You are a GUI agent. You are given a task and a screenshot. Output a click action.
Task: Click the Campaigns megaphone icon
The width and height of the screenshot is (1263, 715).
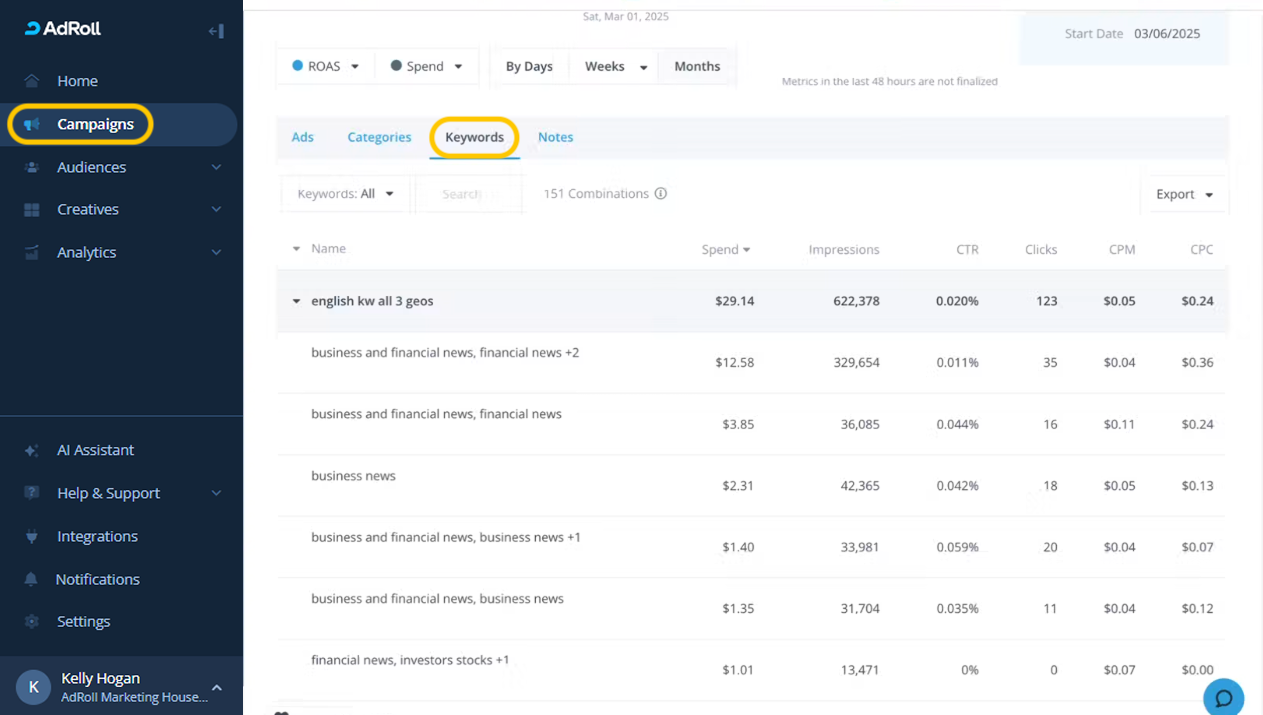pos(32,125)
